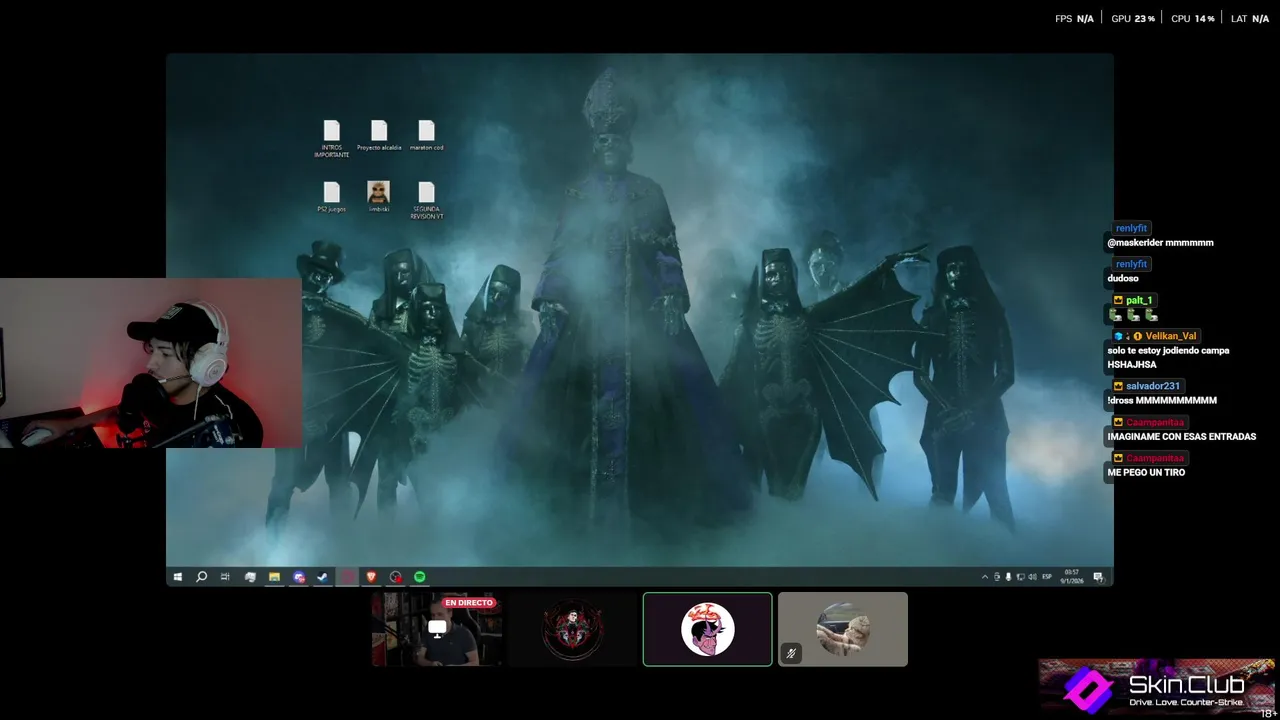Open the Steam taskbar icon
The image size is (1280, 720).
[322, 577]
